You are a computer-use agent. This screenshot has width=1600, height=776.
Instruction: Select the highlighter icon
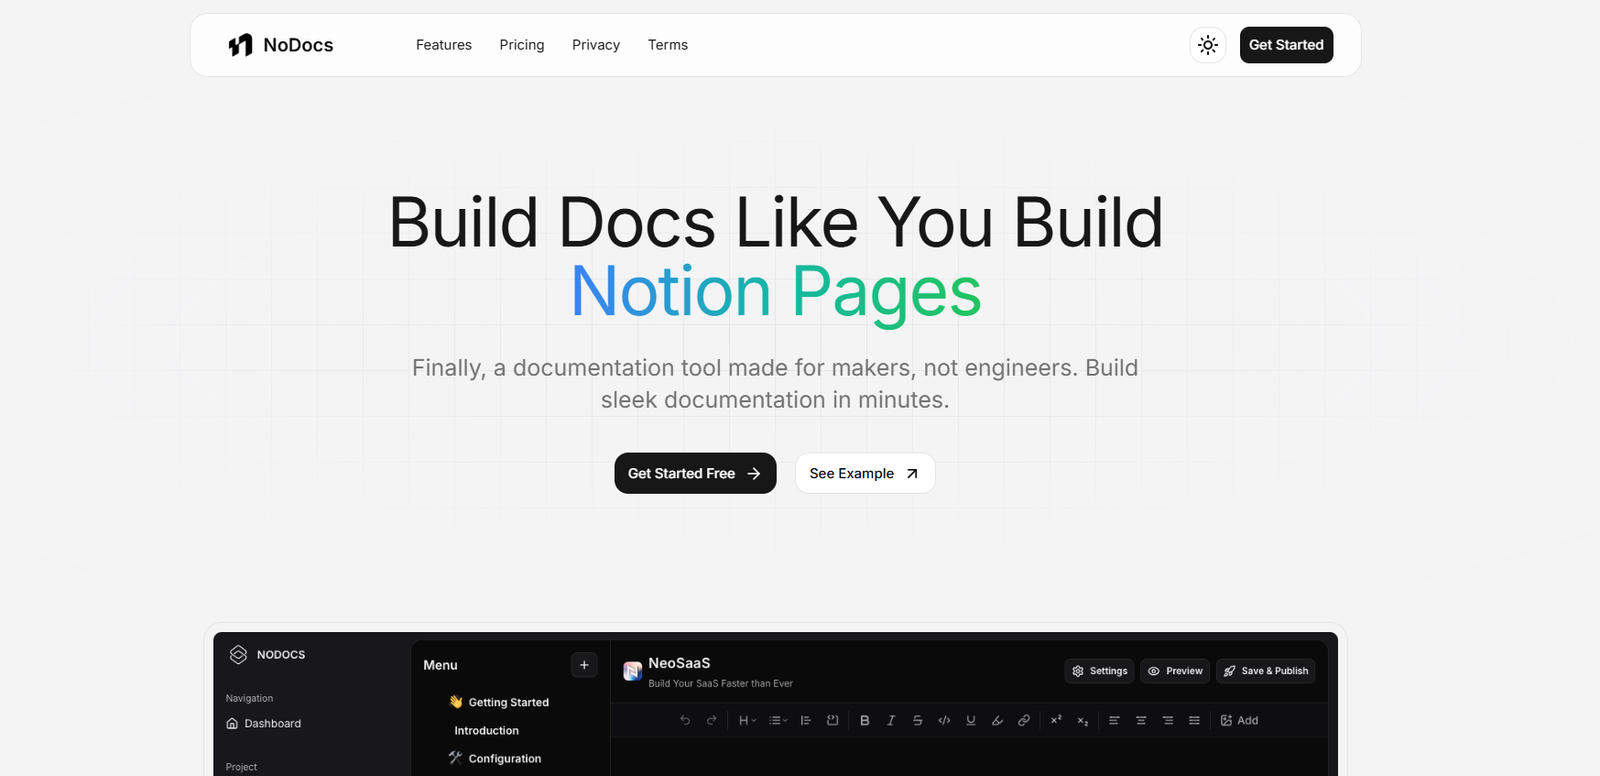tap(997, 720)
